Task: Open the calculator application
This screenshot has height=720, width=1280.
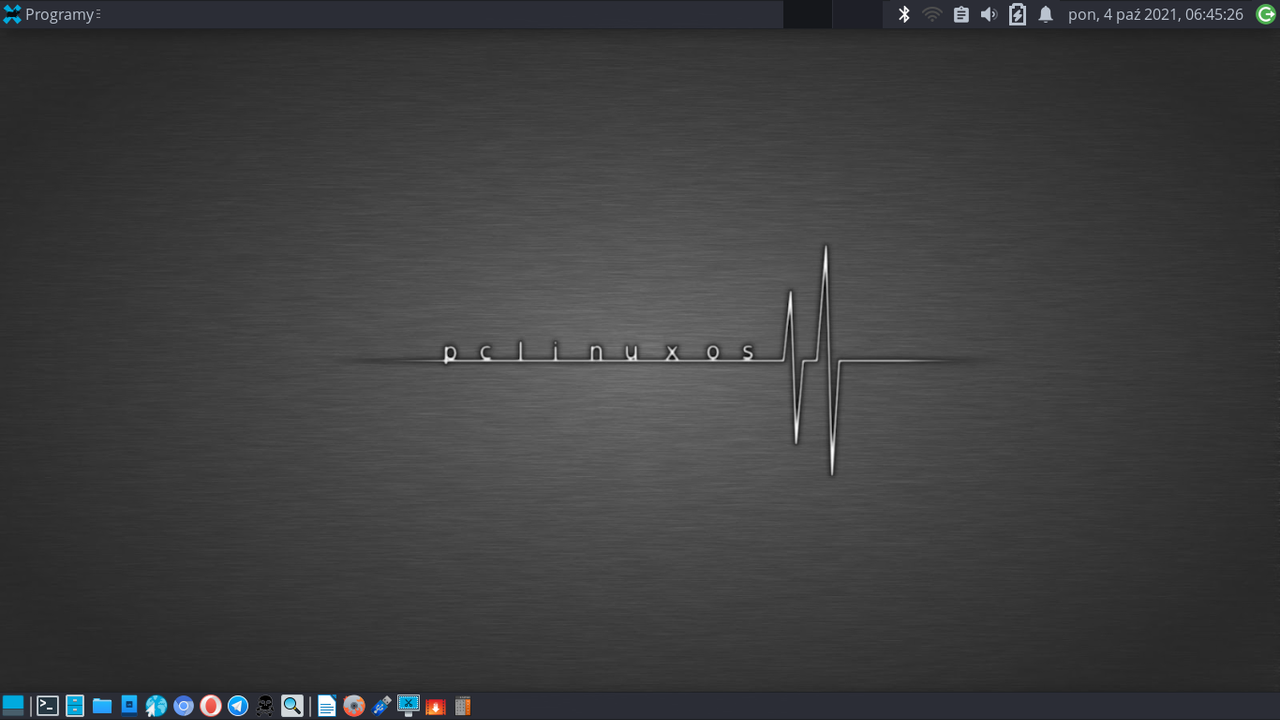Action: 462,706
